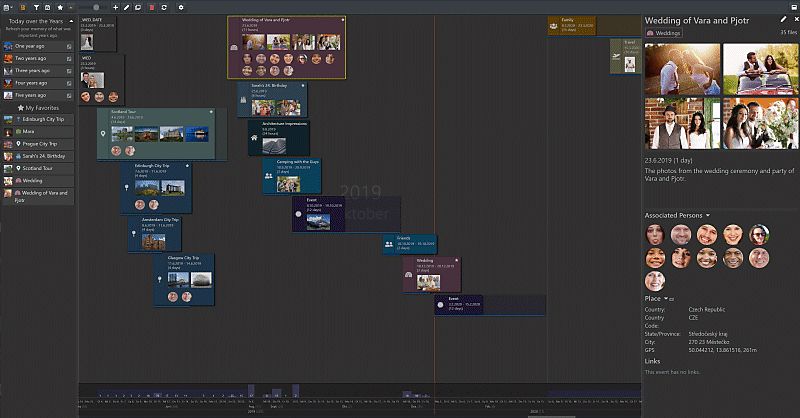This screenshot has width=800, height=418.
Task: Click the zoom-out minus beside the slider
Action: pyautogui.click(x=71, y=8)
